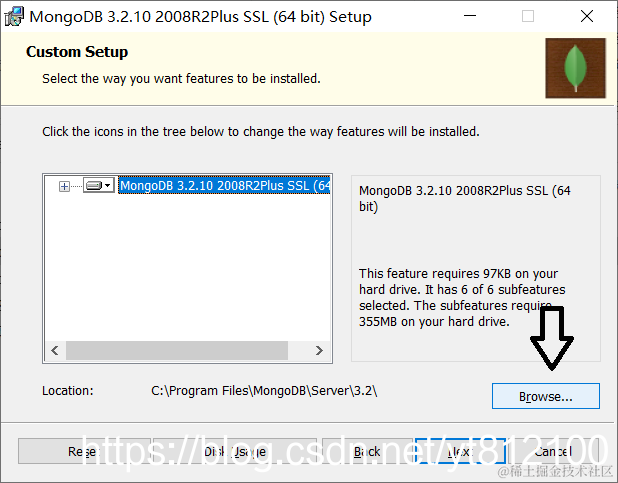Click the feature tree's left scroll arrow
Image resolution: width=618 pixels, height=483 pixels.
(x=55, y=350)
